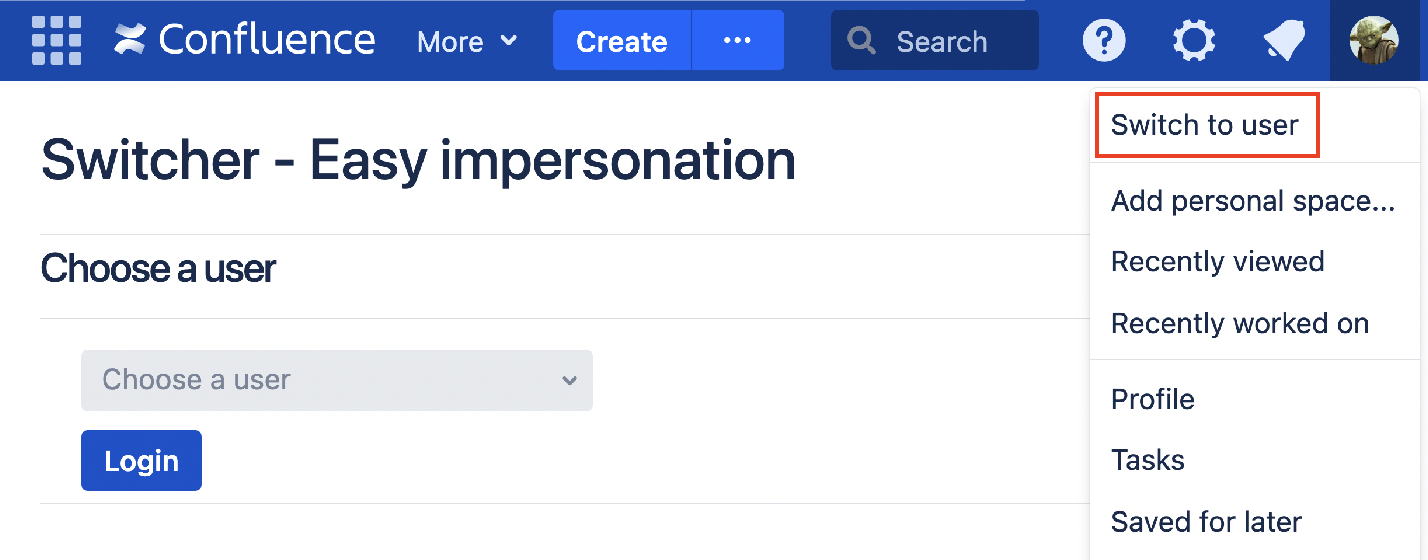Open Tasks from the user menu
Image resolution: width=1428 pixels, height=560 pixels.
[x=1147, y=460]
